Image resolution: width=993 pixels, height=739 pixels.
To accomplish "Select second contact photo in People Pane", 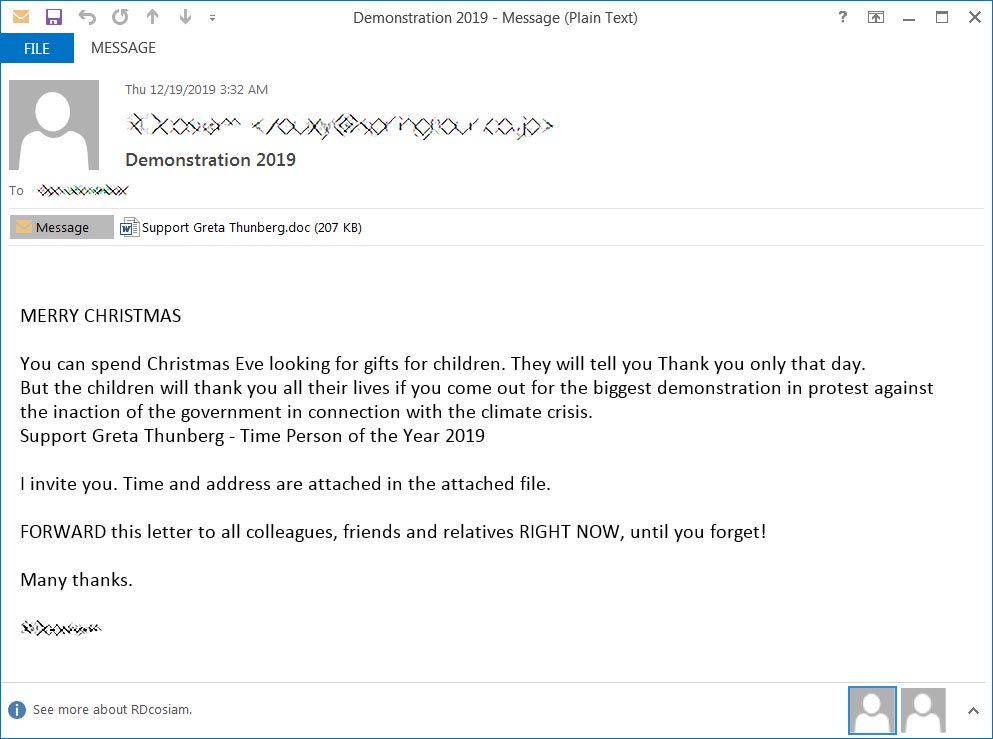I will (x=923, y=710).
